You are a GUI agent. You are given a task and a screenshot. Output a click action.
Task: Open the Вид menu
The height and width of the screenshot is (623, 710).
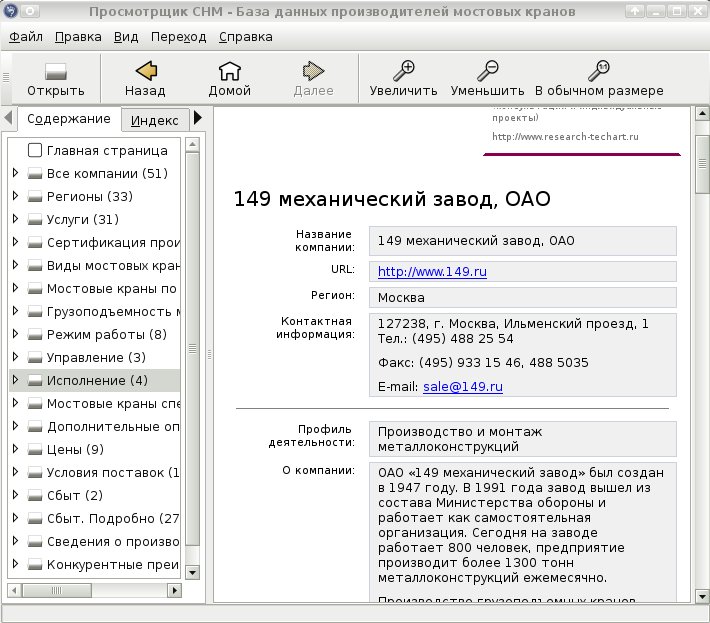(x=125, y=37)
